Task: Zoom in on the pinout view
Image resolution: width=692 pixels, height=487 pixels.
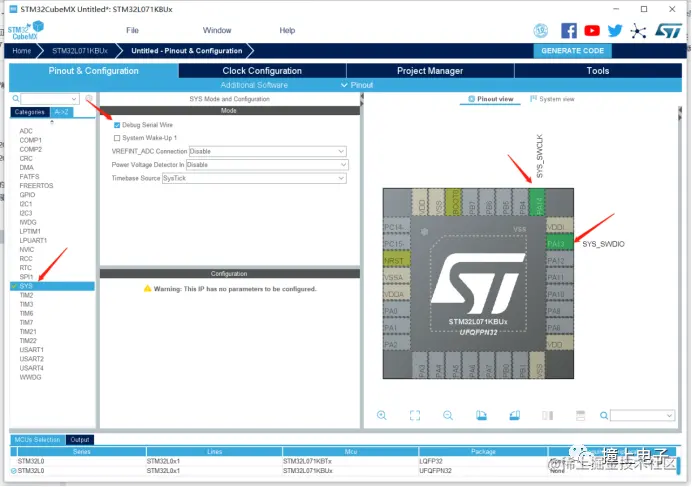Action: [382, 415]
